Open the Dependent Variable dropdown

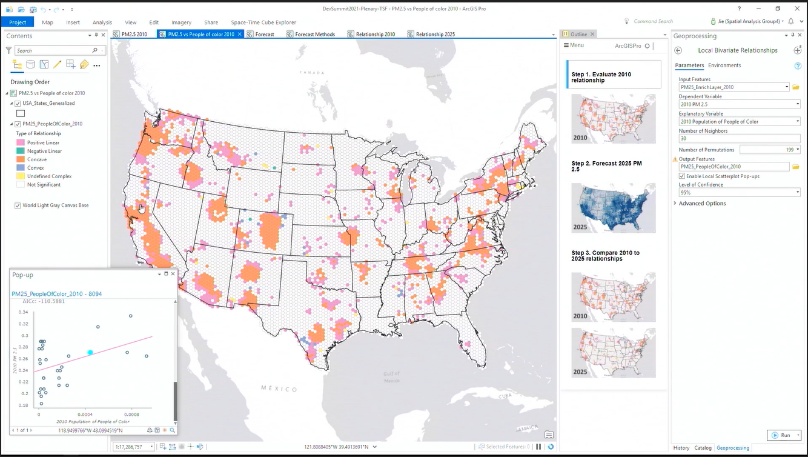797,104
